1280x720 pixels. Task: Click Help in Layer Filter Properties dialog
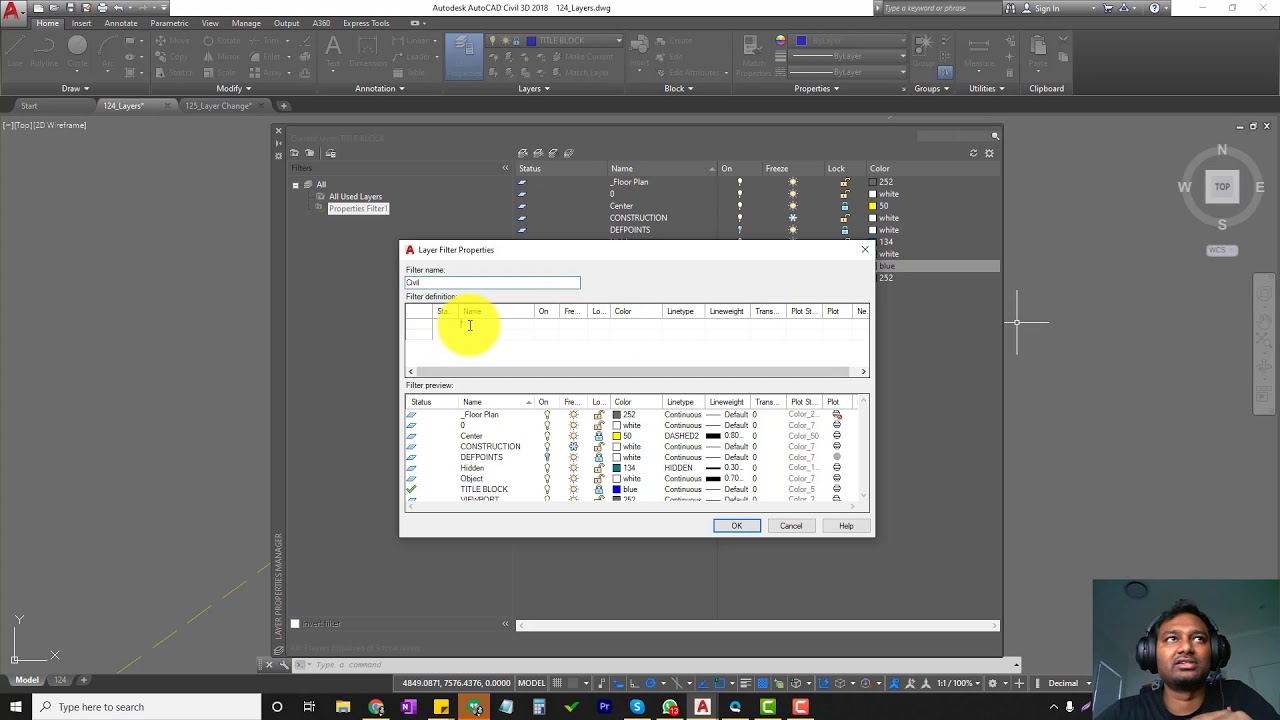point(846,526)
